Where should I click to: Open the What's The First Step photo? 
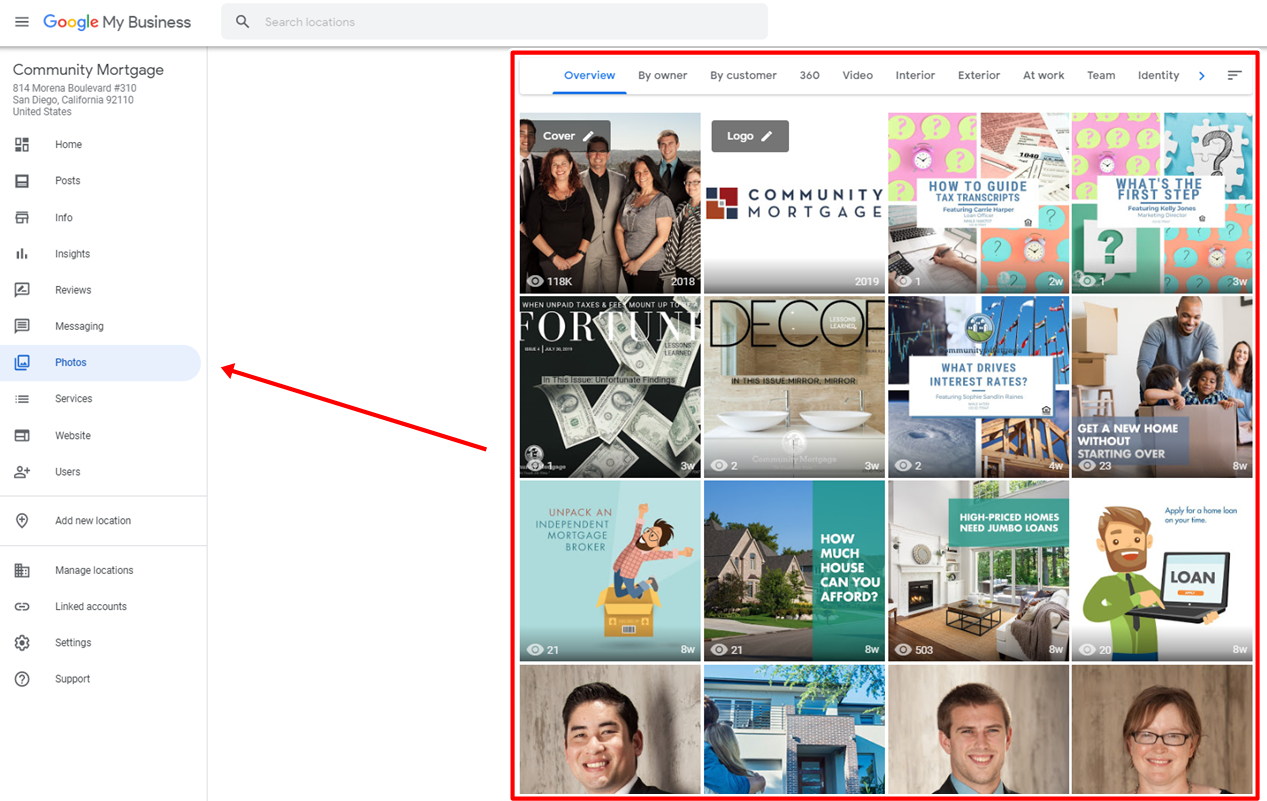coord(1162,203)
